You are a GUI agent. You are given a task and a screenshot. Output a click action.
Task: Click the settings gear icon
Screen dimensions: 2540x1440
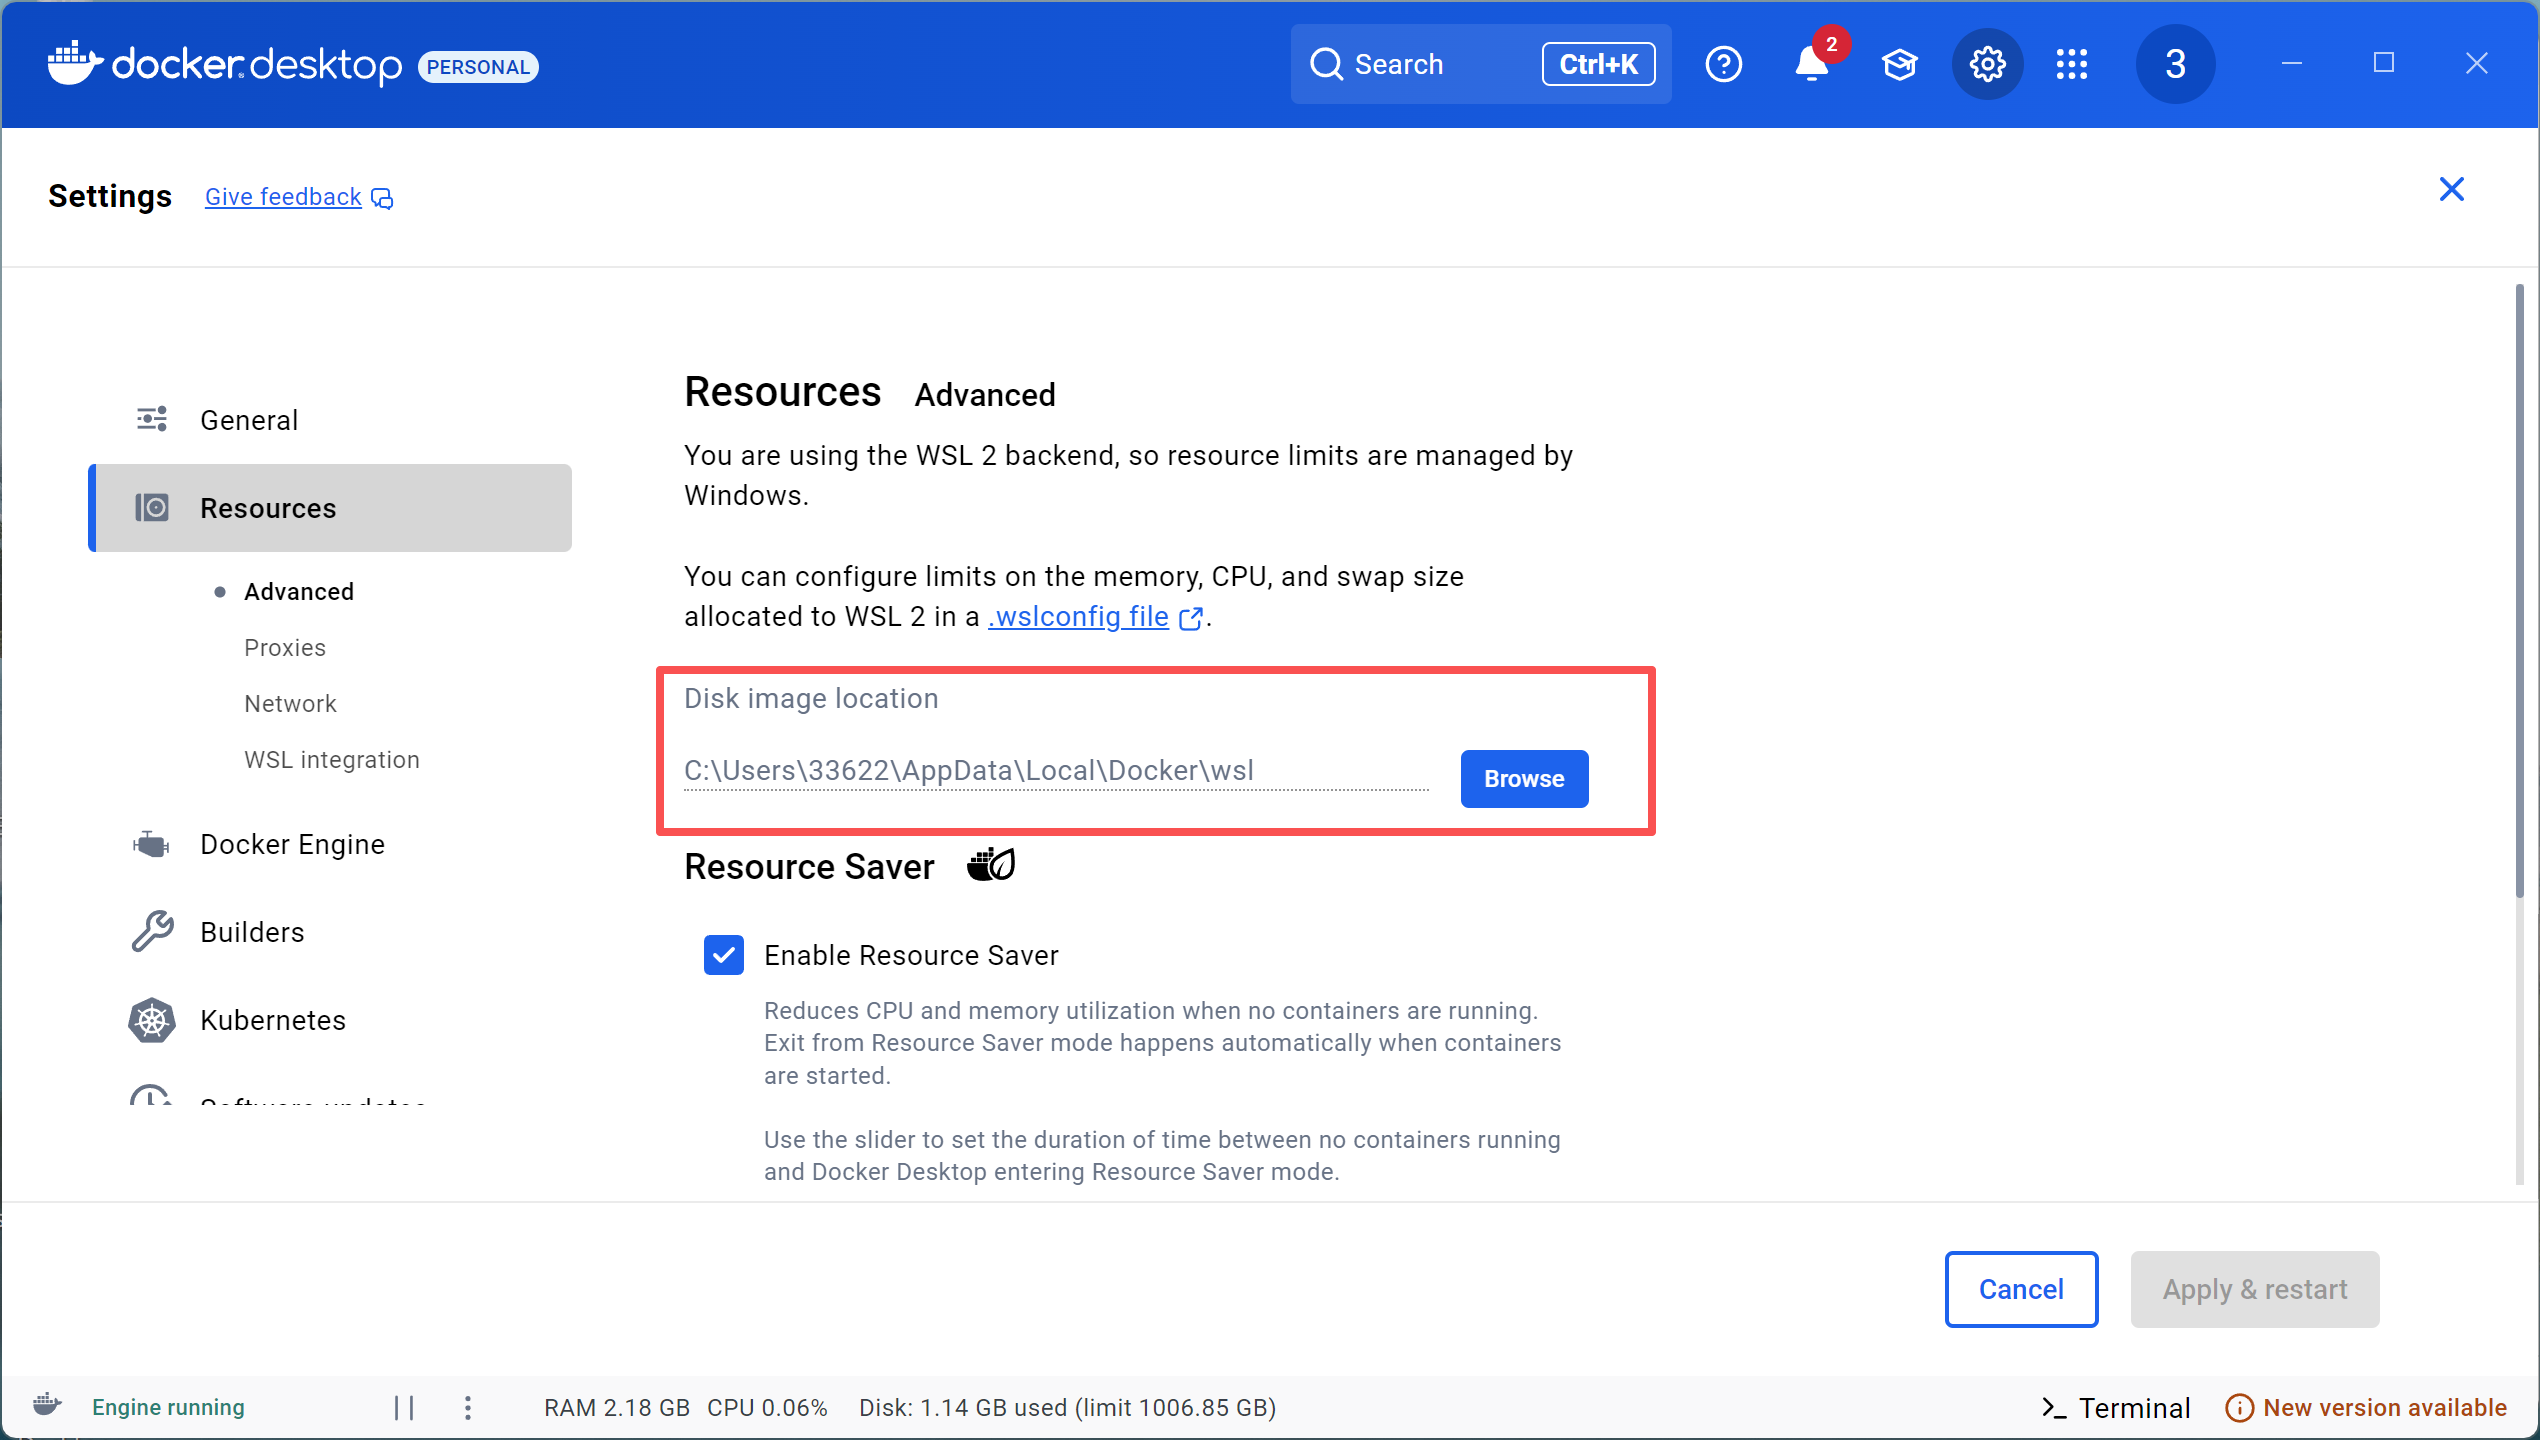[1987, 65]
